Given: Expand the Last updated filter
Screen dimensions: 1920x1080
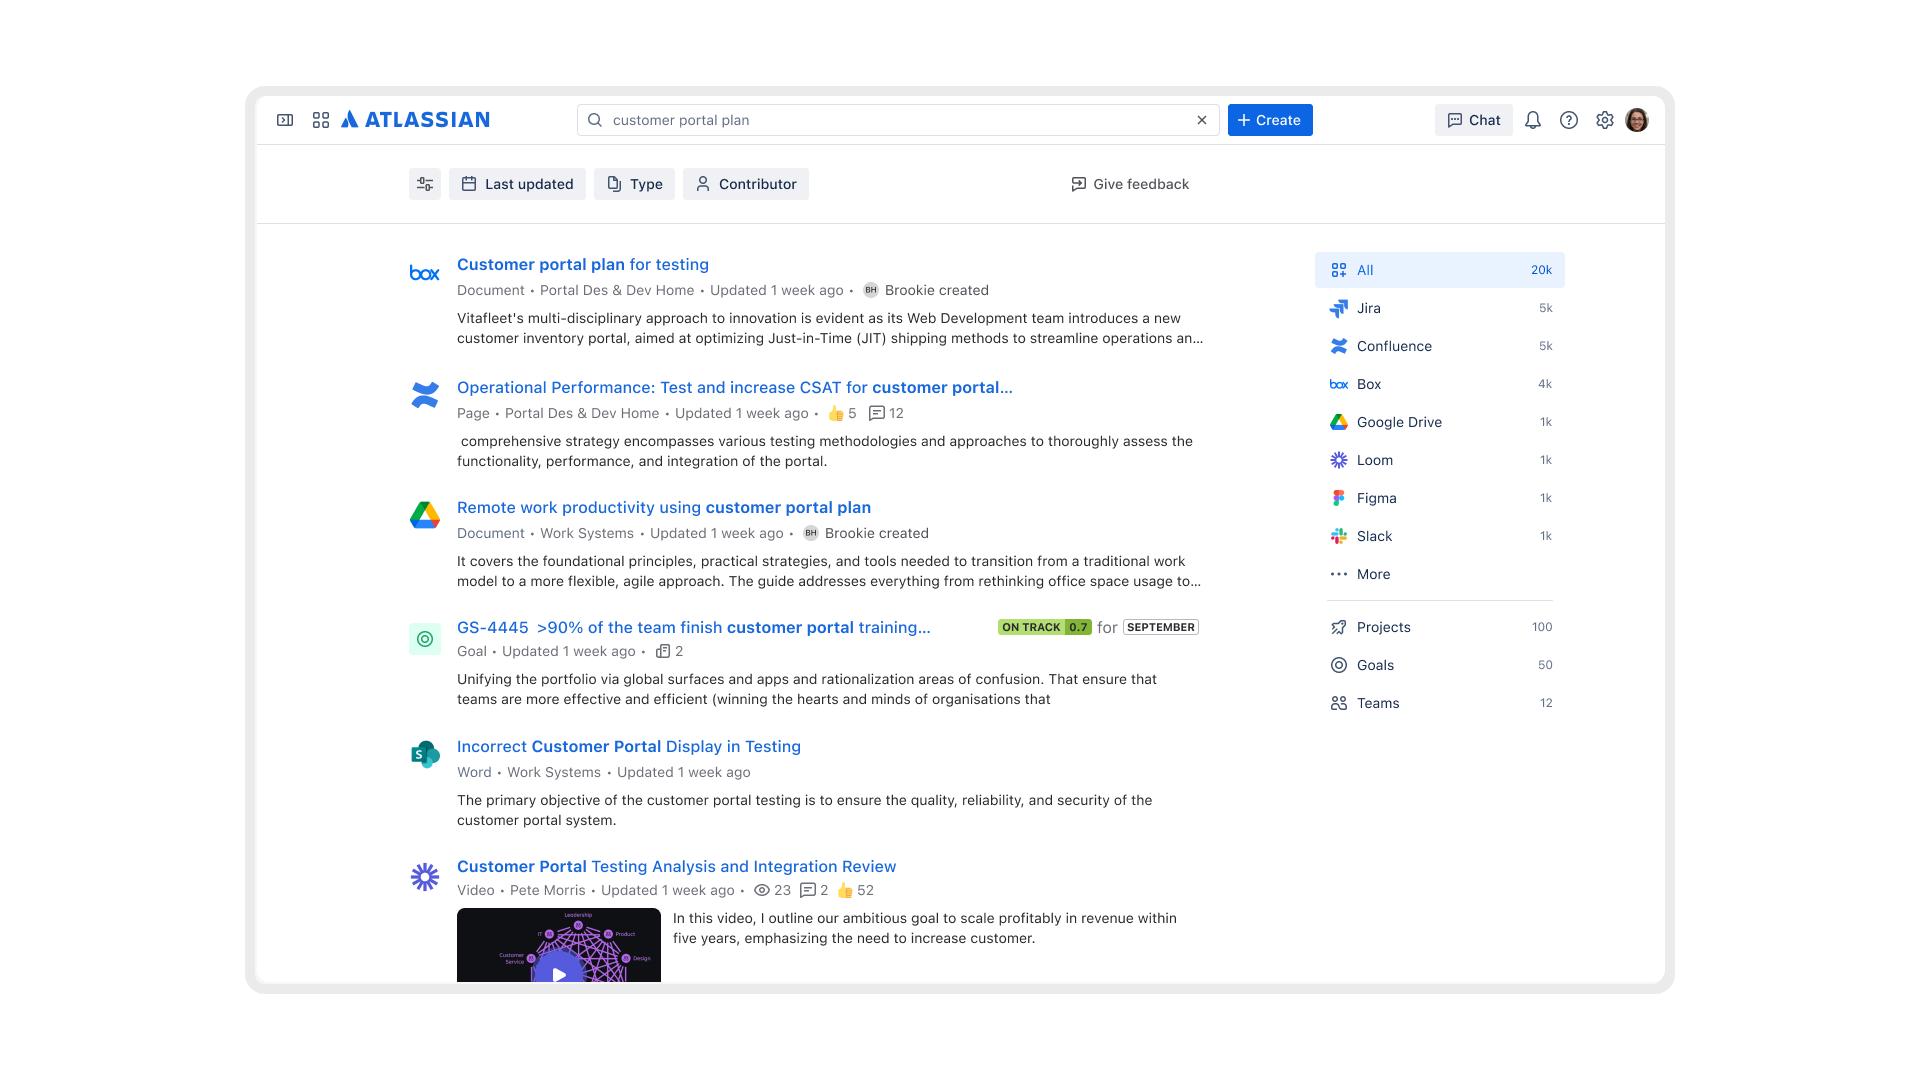Looking at the screenshot, I should (517, 184).
